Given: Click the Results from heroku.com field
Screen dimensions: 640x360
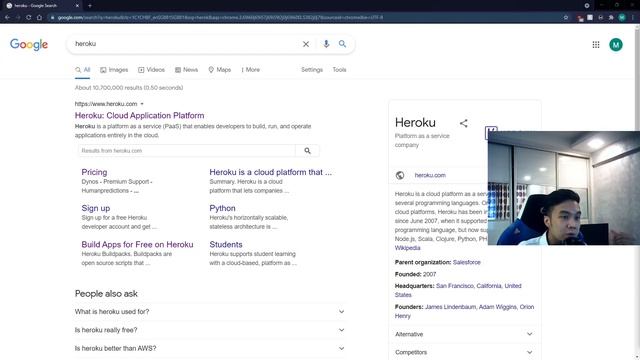Looking at the screenshot, I should click(187, 151).
